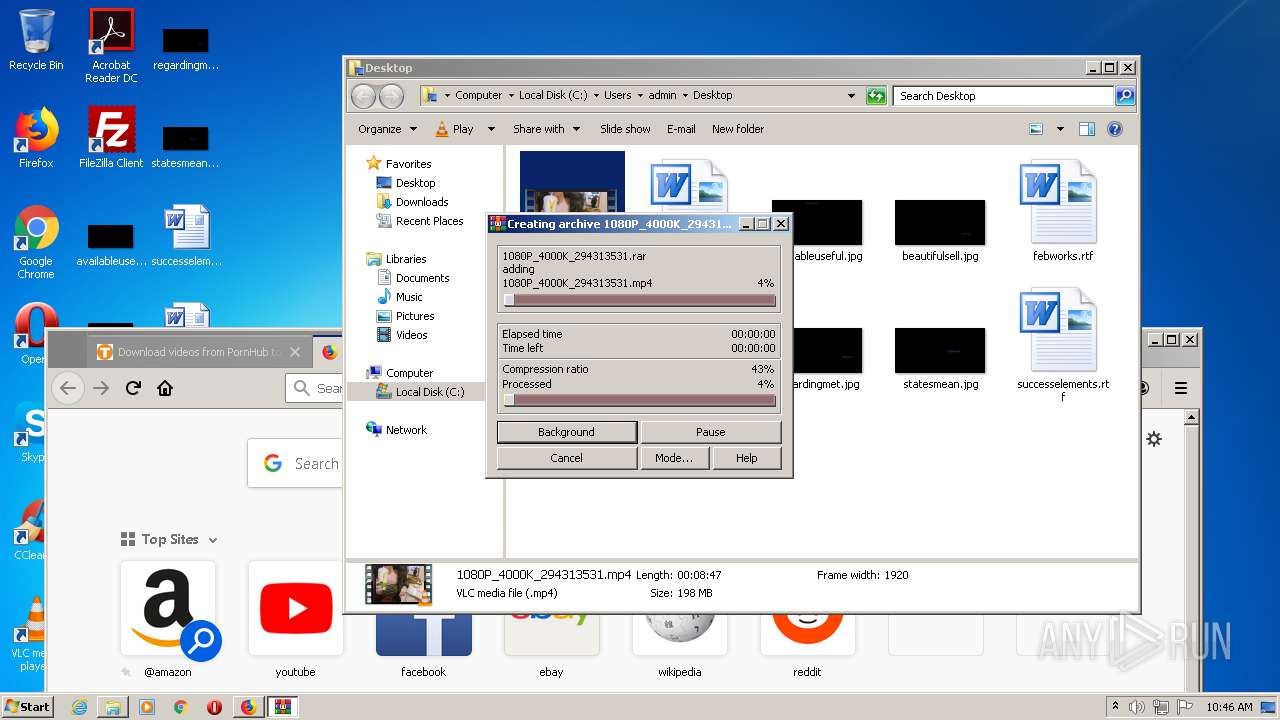Open the Recycle Bin desktop icon
1280x720 pixels.
(36, 40)
